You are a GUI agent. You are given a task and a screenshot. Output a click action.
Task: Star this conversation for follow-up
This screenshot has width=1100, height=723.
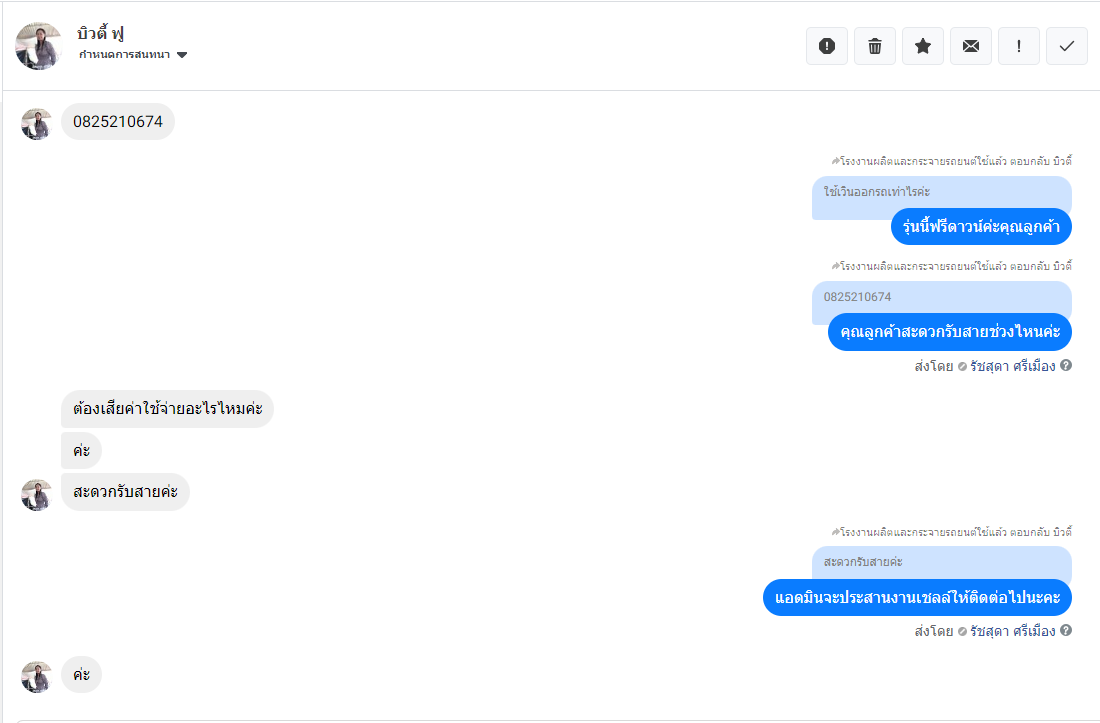click(923, 46)
